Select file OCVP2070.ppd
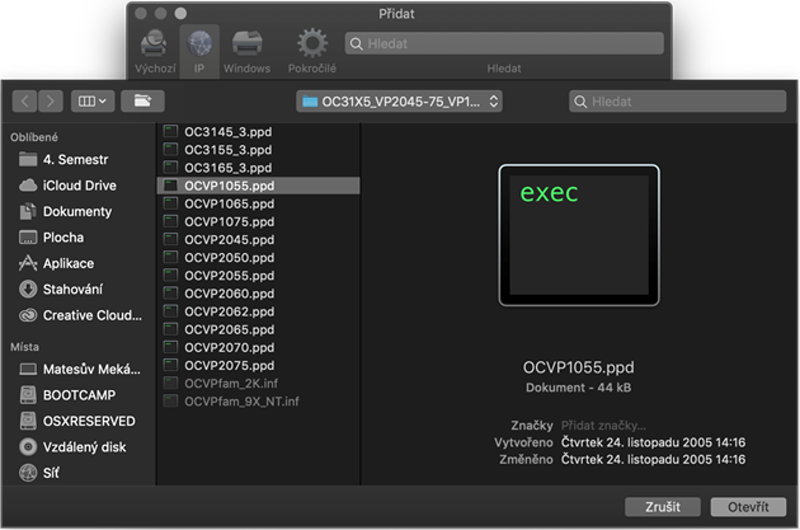This screenshot has height=530, width=800. (258, 348)
